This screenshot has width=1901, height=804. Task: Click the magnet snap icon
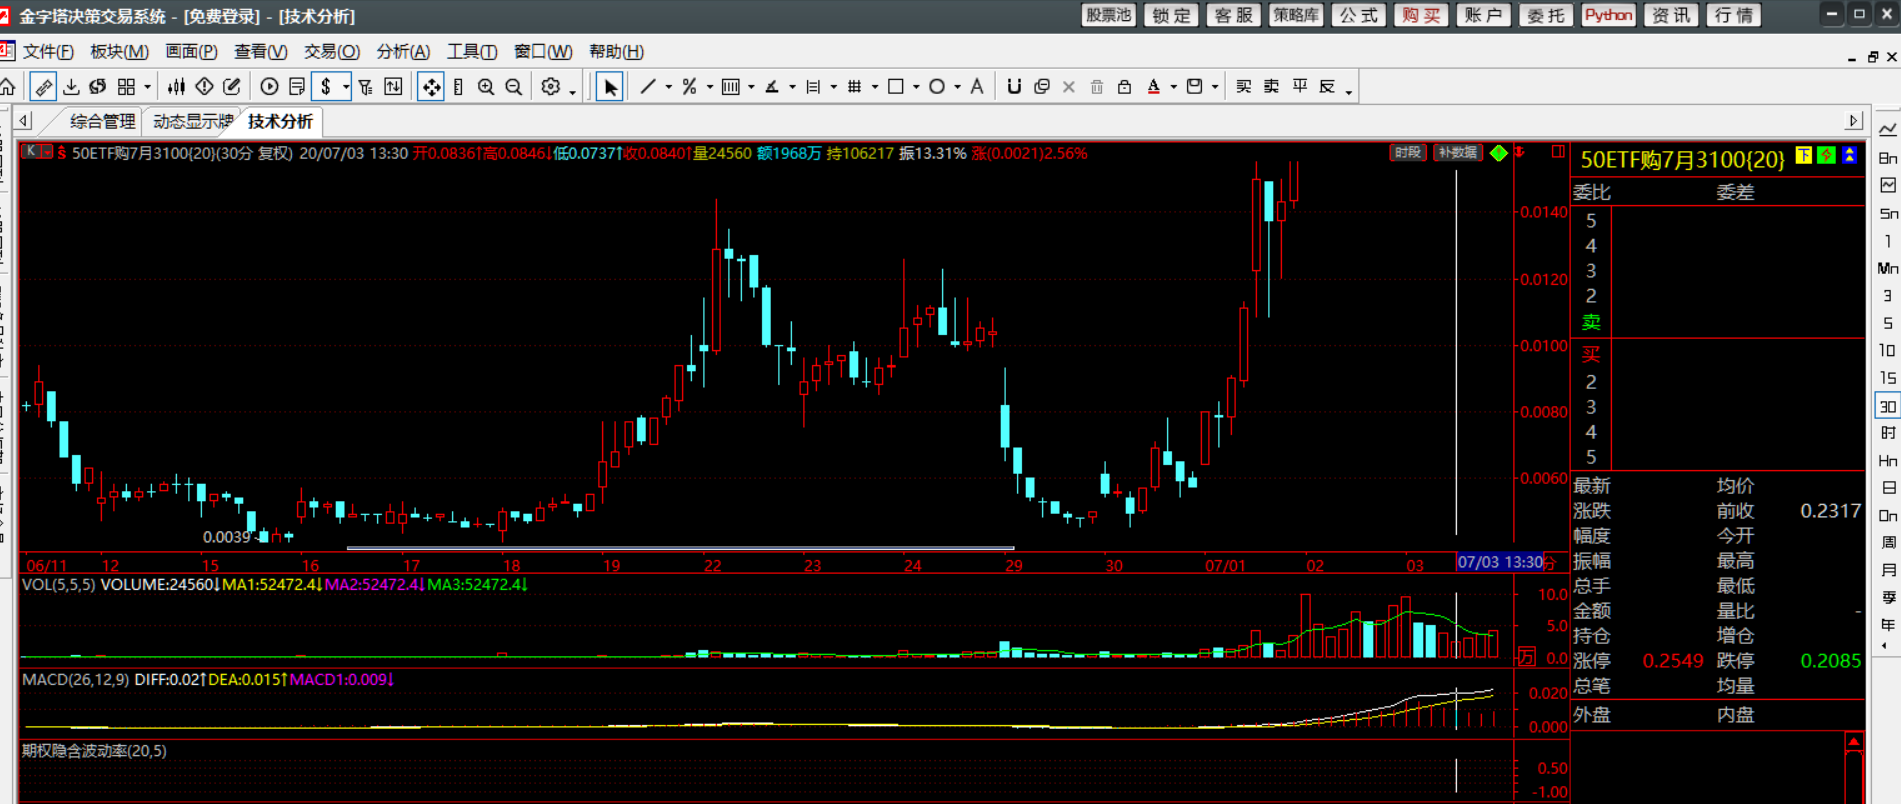pyautogui.click(x=1014, y=87)
